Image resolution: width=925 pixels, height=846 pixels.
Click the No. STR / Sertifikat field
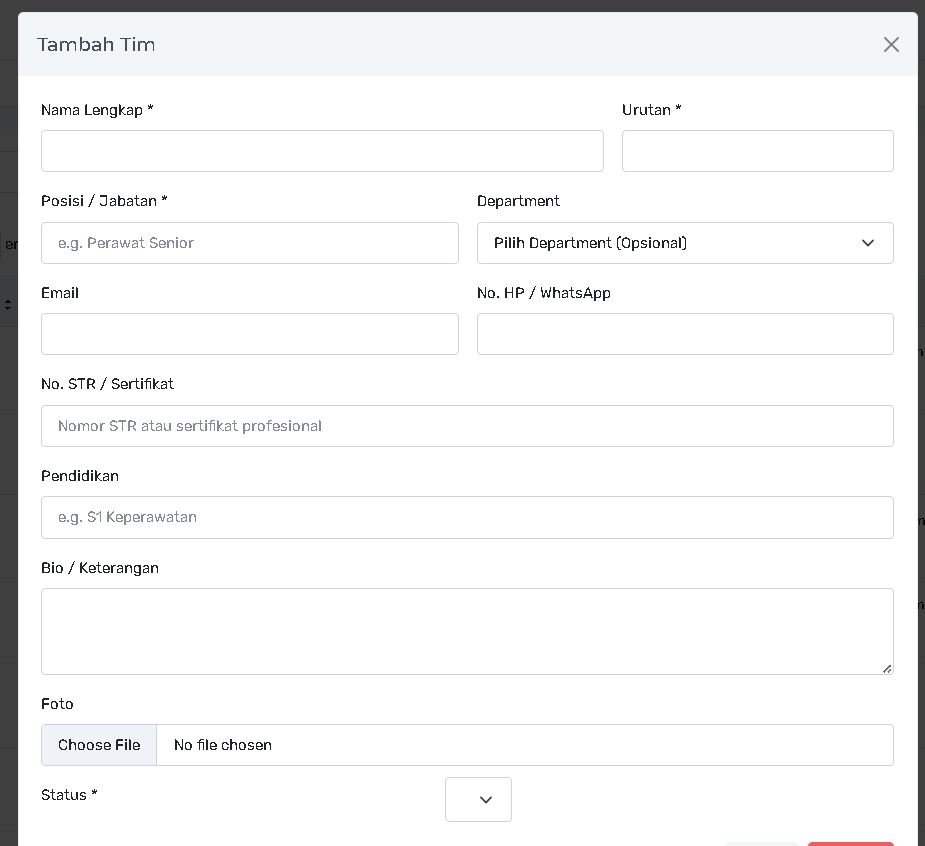(x=467, y=426)
